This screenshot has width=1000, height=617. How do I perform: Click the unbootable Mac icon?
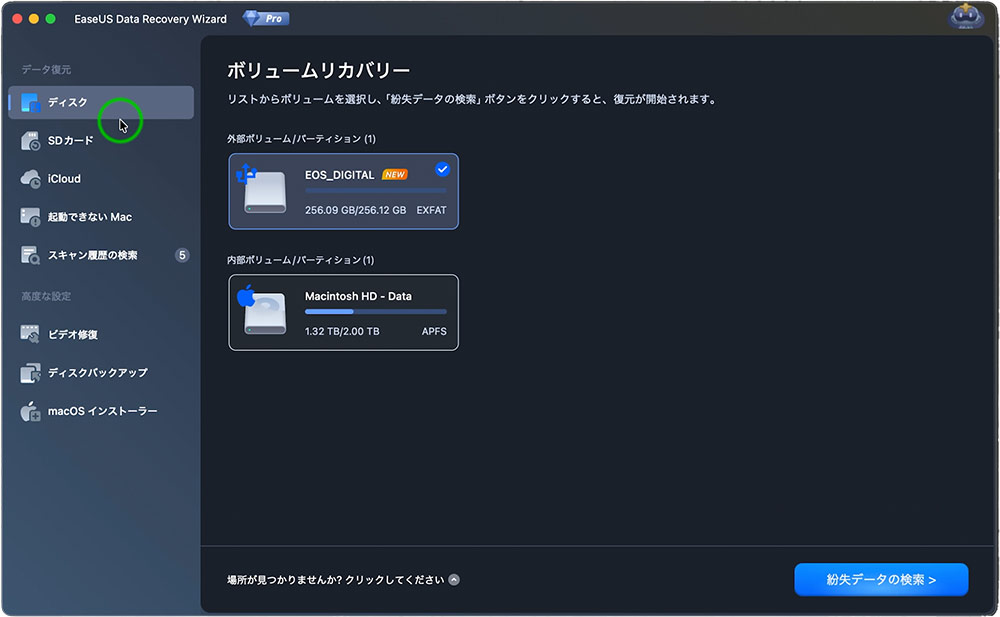30,217
